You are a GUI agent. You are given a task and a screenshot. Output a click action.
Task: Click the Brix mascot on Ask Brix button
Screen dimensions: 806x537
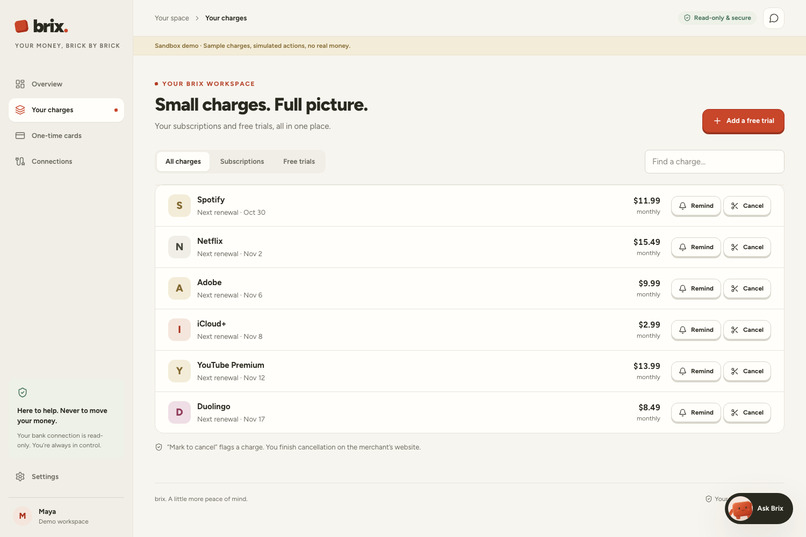tap(740, 509)
